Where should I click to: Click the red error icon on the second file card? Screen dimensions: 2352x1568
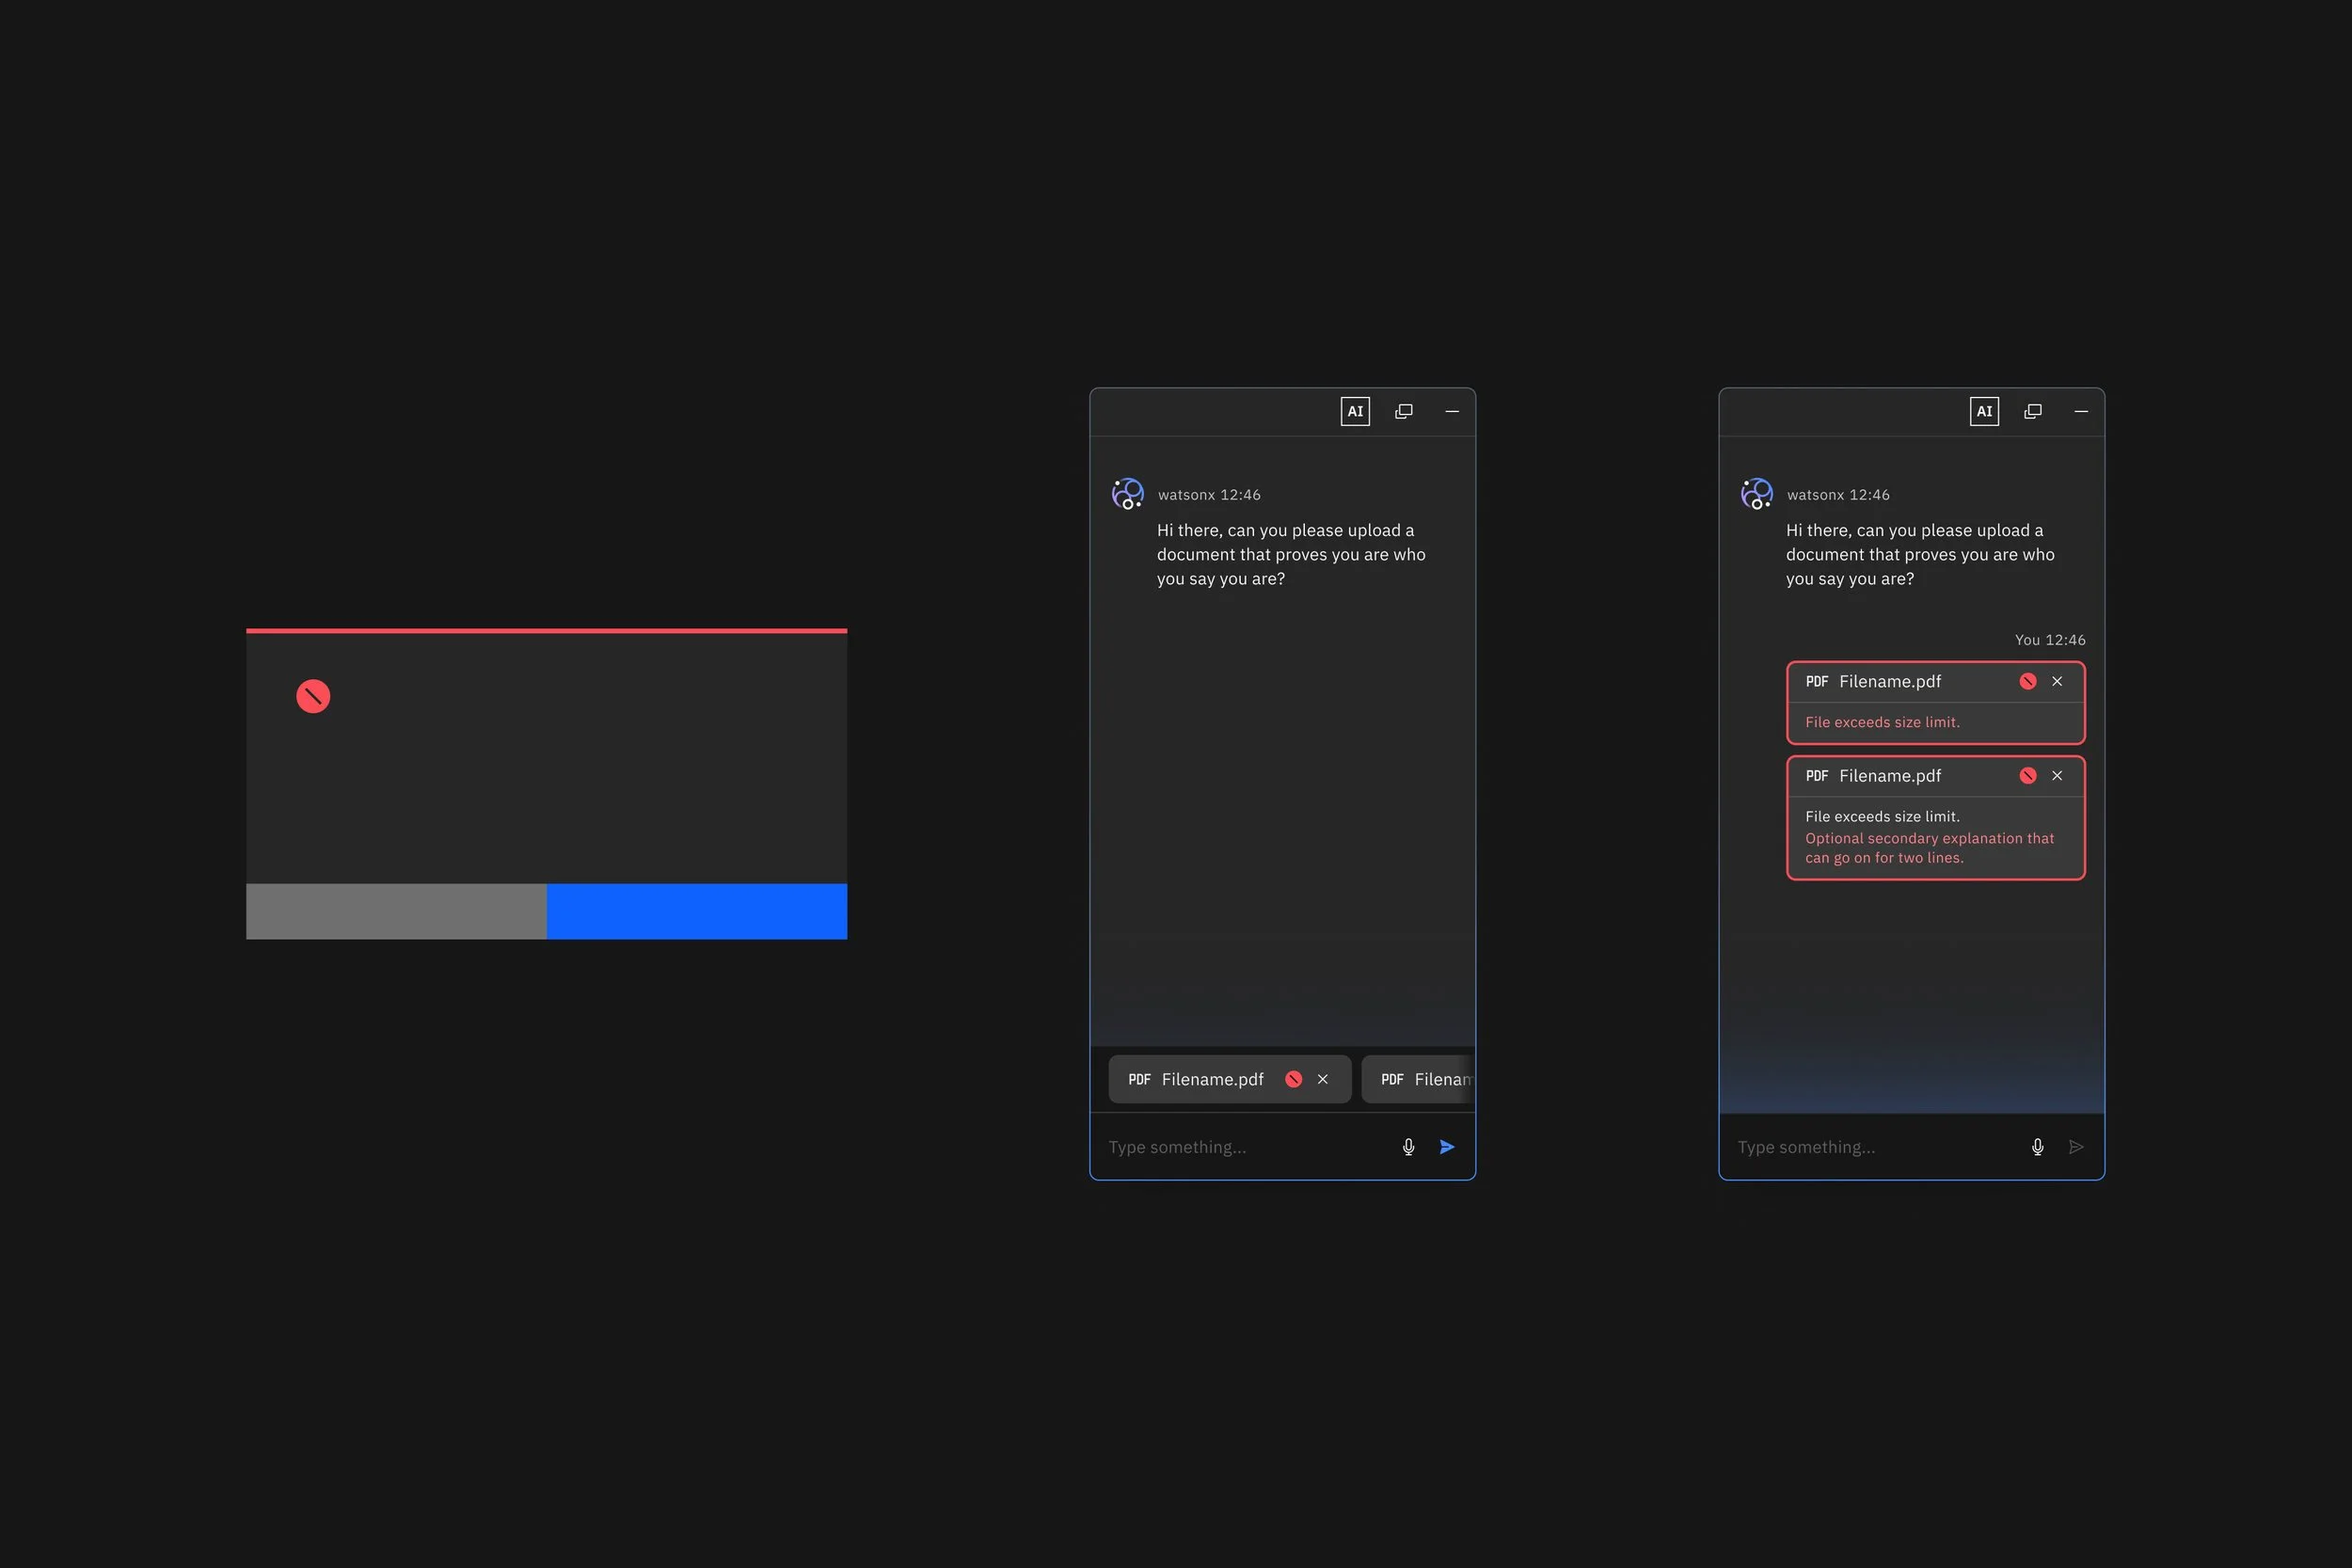coord(2028,776)
